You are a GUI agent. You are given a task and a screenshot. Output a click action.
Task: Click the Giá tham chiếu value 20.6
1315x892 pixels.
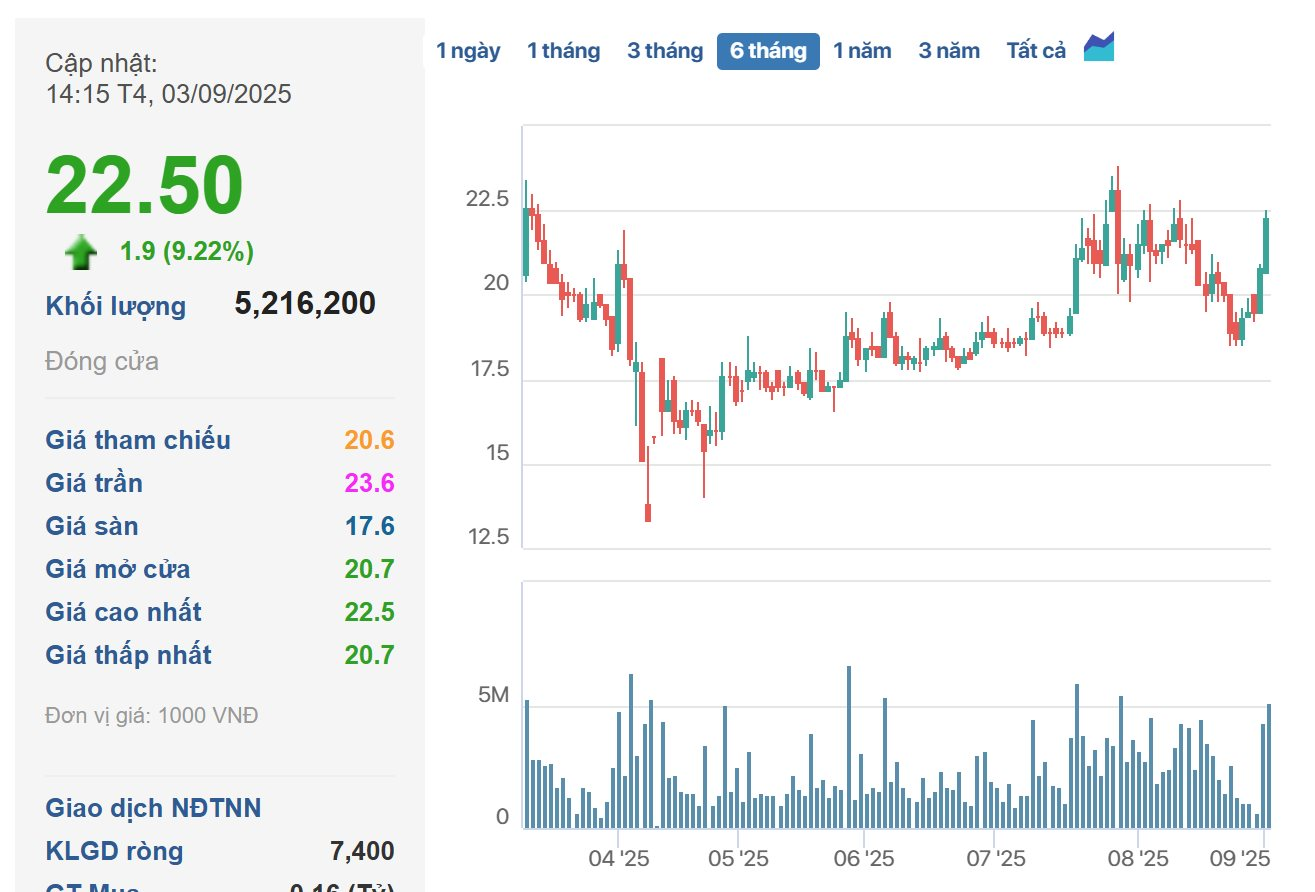(369, 440)
